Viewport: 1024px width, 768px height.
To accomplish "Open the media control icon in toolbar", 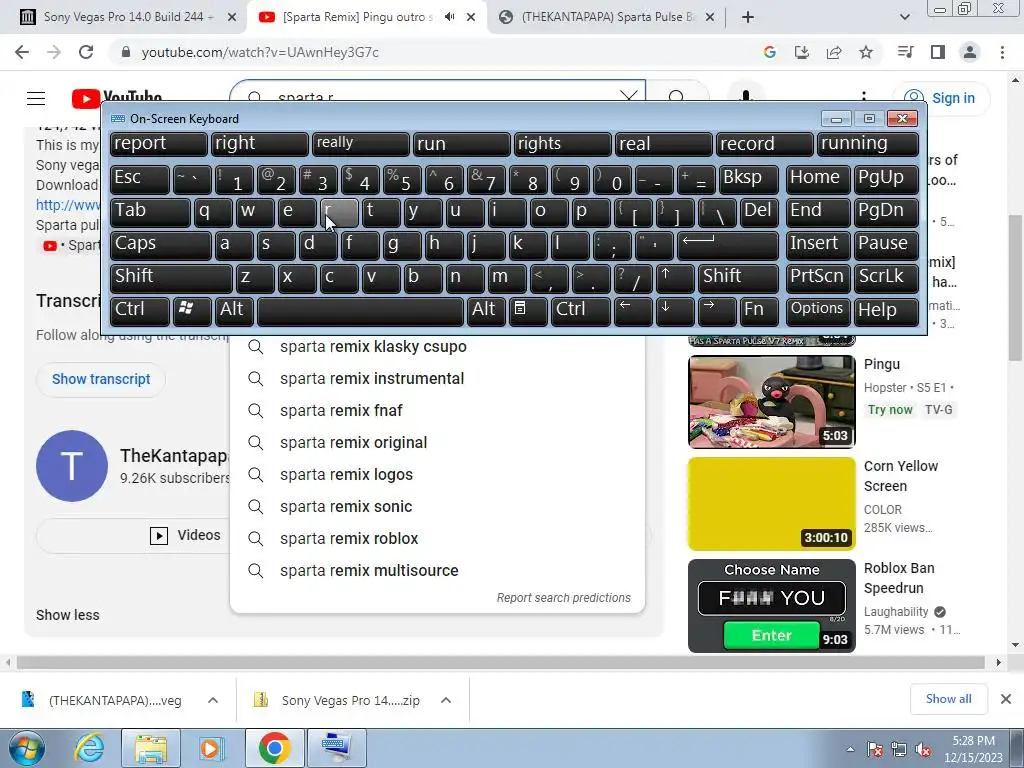I will click(906, 52).
